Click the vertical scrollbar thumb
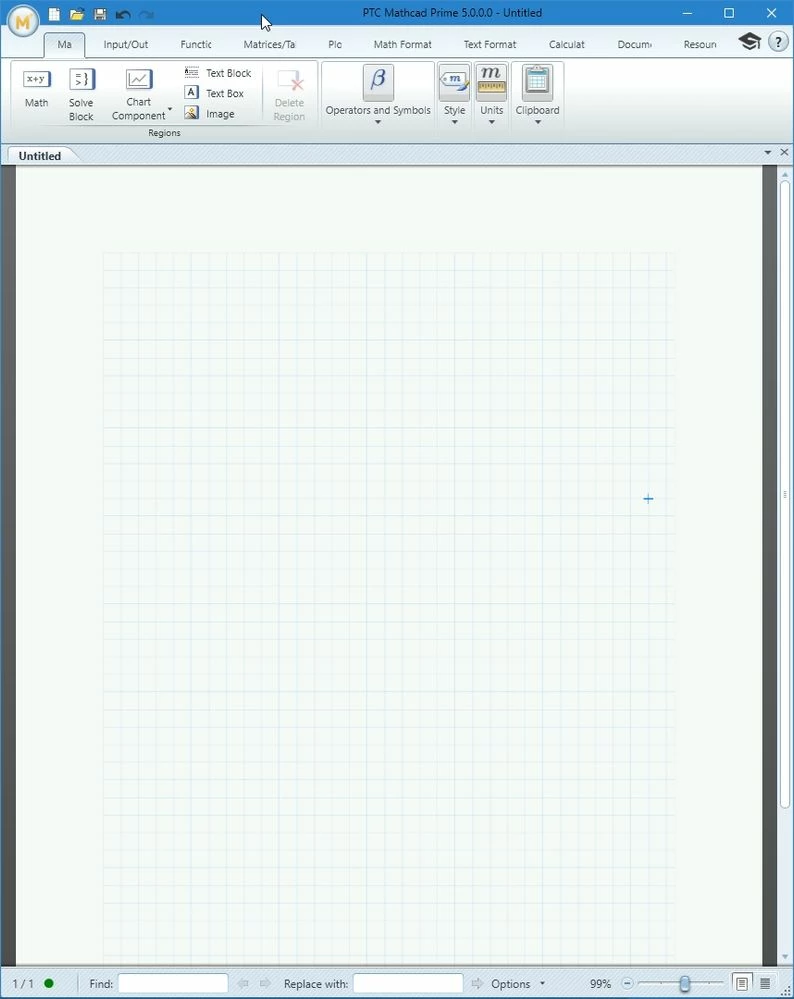Viewport: 794px width, 999px height. (785, 494)
